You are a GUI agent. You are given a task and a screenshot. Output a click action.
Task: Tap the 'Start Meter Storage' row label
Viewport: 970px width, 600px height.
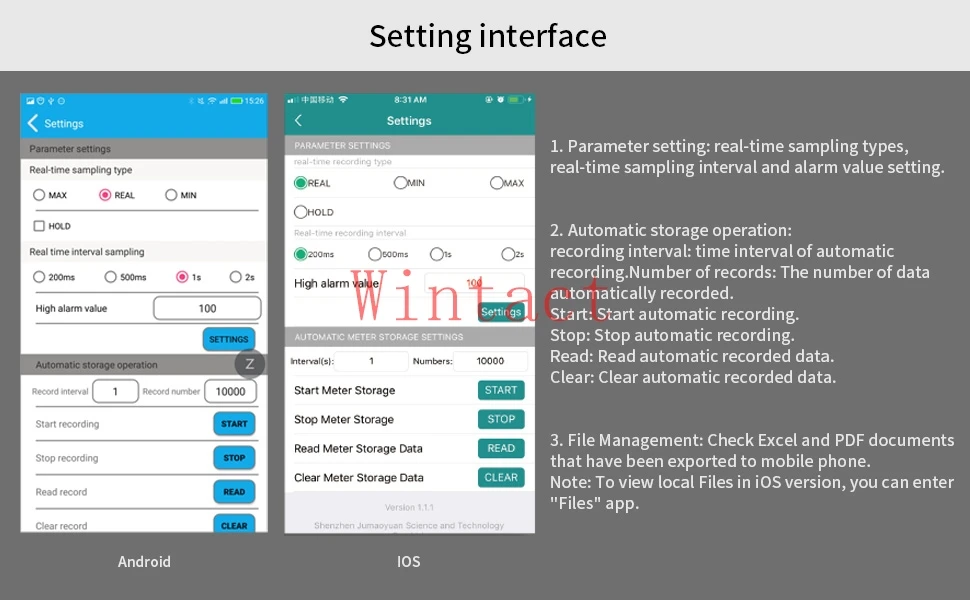click(x=345, y=390)
